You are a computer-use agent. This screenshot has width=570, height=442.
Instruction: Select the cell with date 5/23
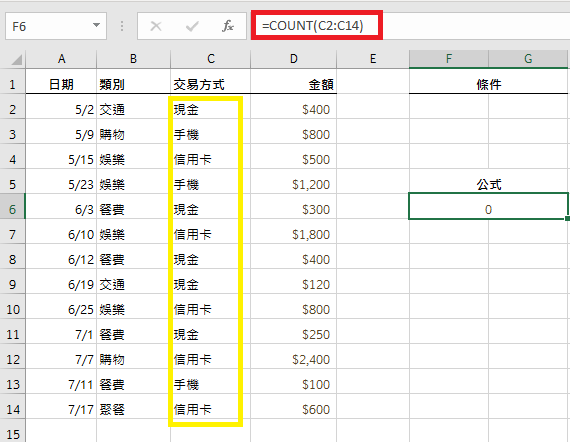coord(61,184)
